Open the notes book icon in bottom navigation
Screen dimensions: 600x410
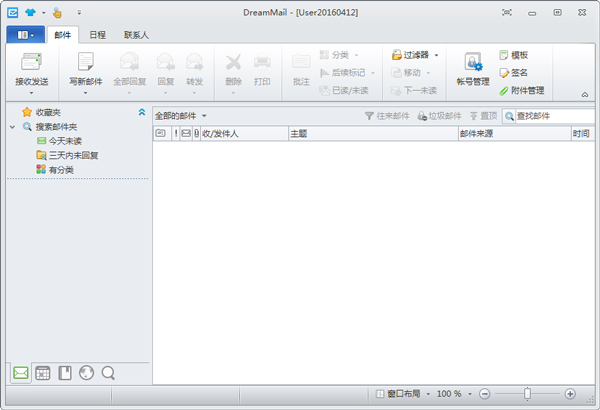65,372
